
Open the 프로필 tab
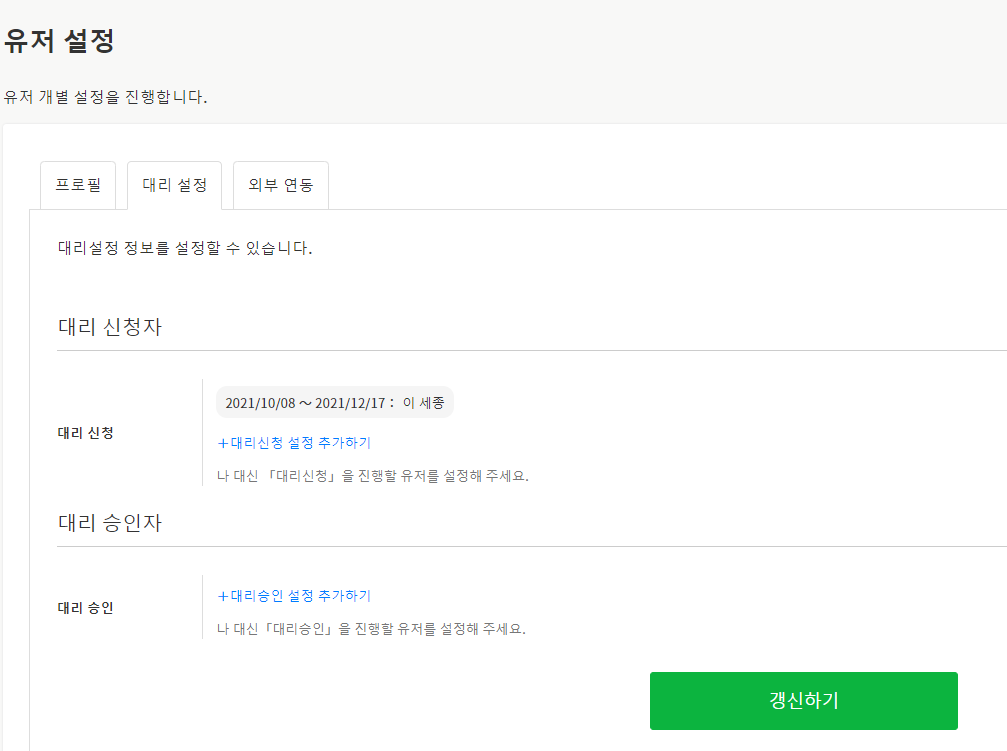click(78, 185)
